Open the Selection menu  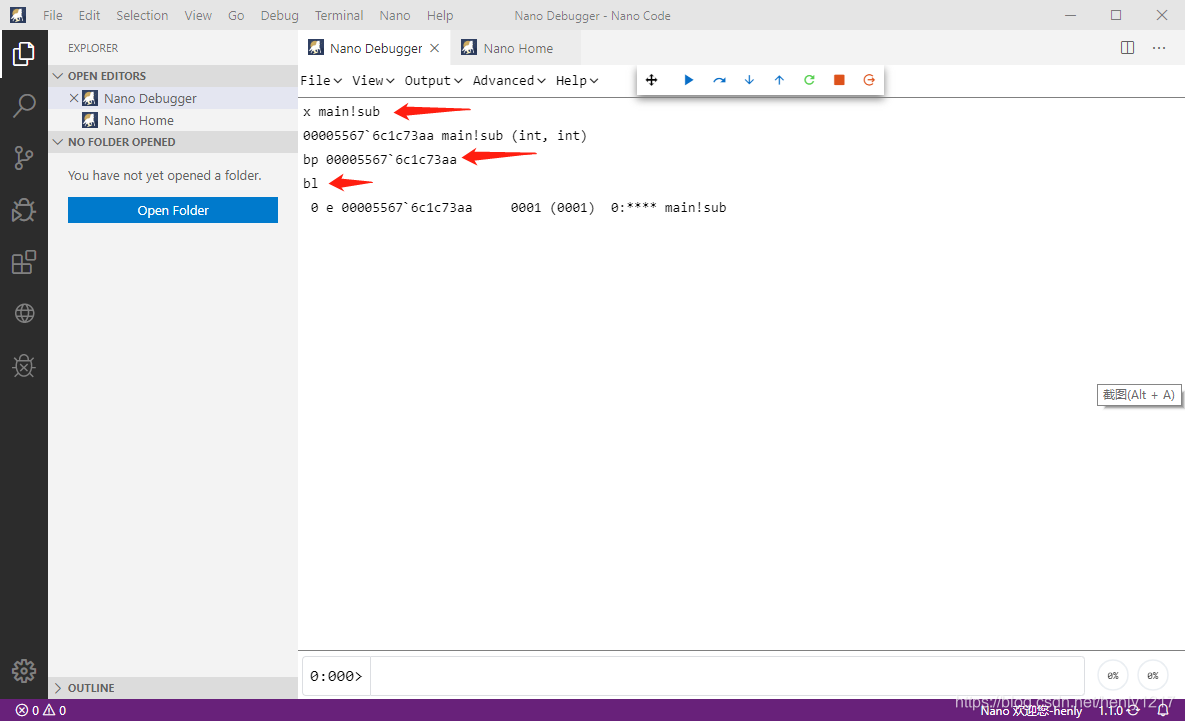[142, 15]
